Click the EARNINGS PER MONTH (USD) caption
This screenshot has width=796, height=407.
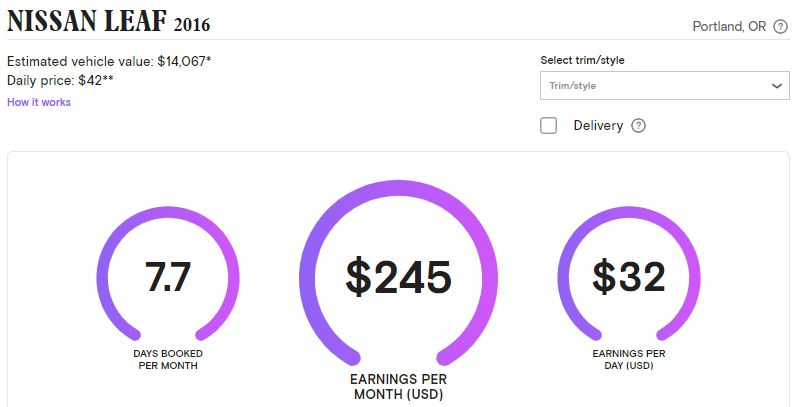(399, 387)
